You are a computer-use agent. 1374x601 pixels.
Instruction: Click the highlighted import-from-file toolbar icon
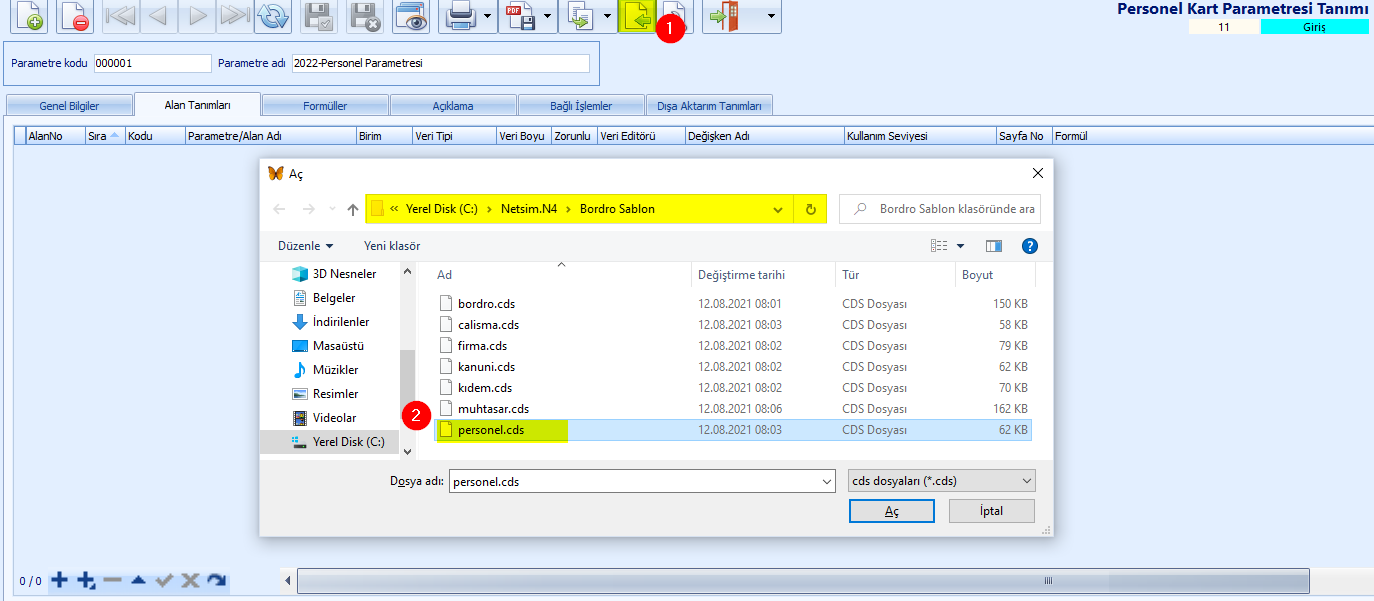click(x=637, y=16)
